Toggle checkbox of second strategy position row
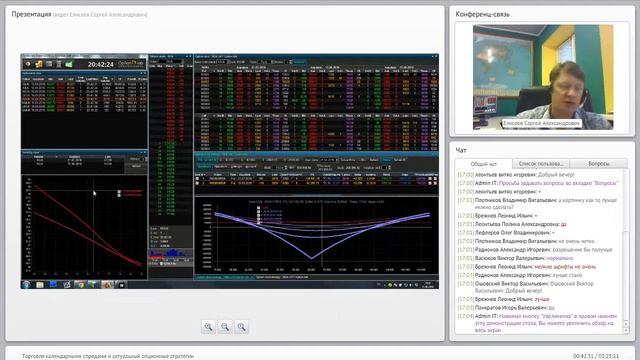Image resolution: width=640 pixels, height=360 pixels. pos(198,183)
